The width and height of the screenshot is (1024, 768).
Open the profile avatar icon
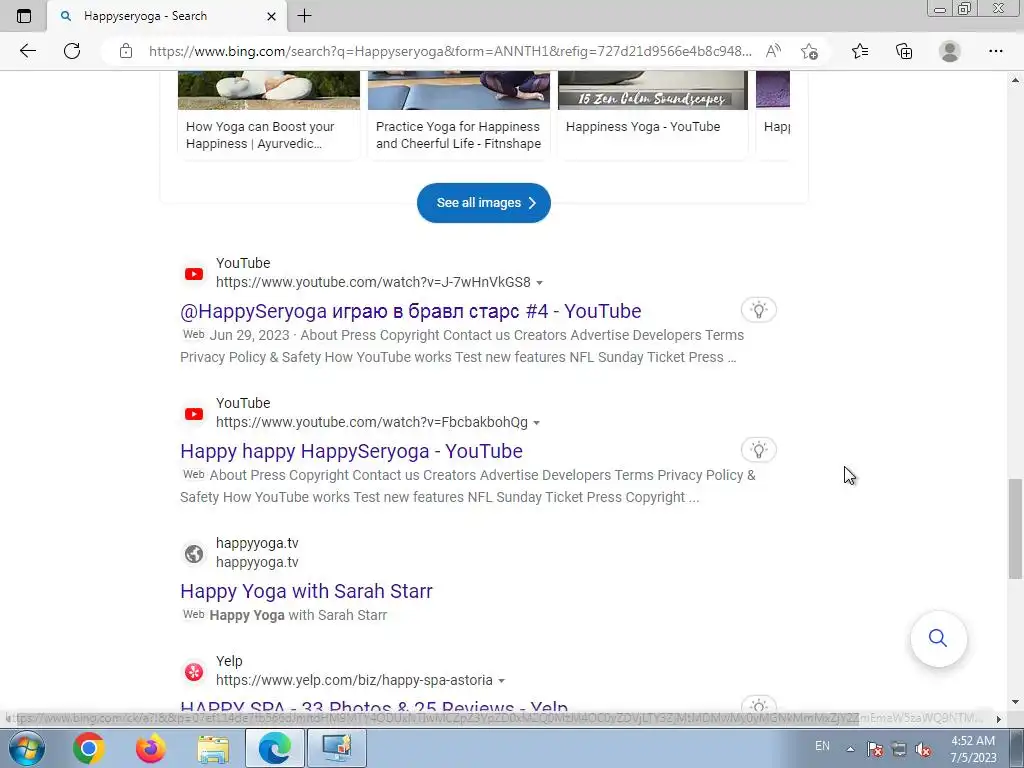(x=949, y=51)
